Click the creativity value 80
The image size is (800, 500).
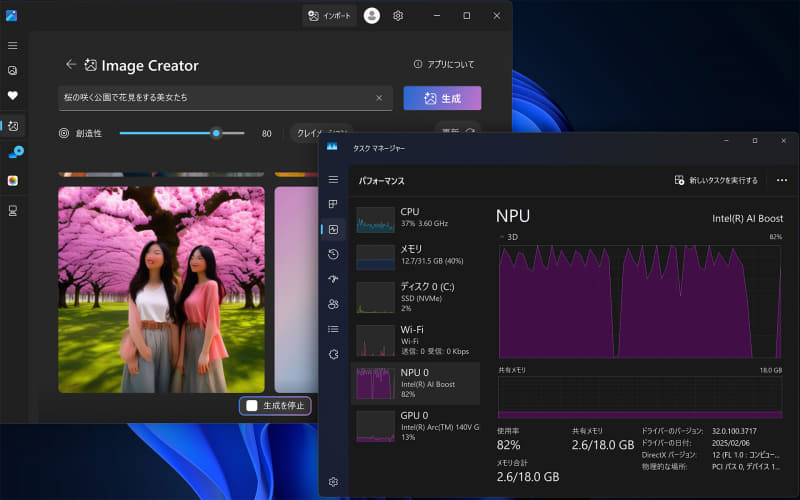point(266,134)
